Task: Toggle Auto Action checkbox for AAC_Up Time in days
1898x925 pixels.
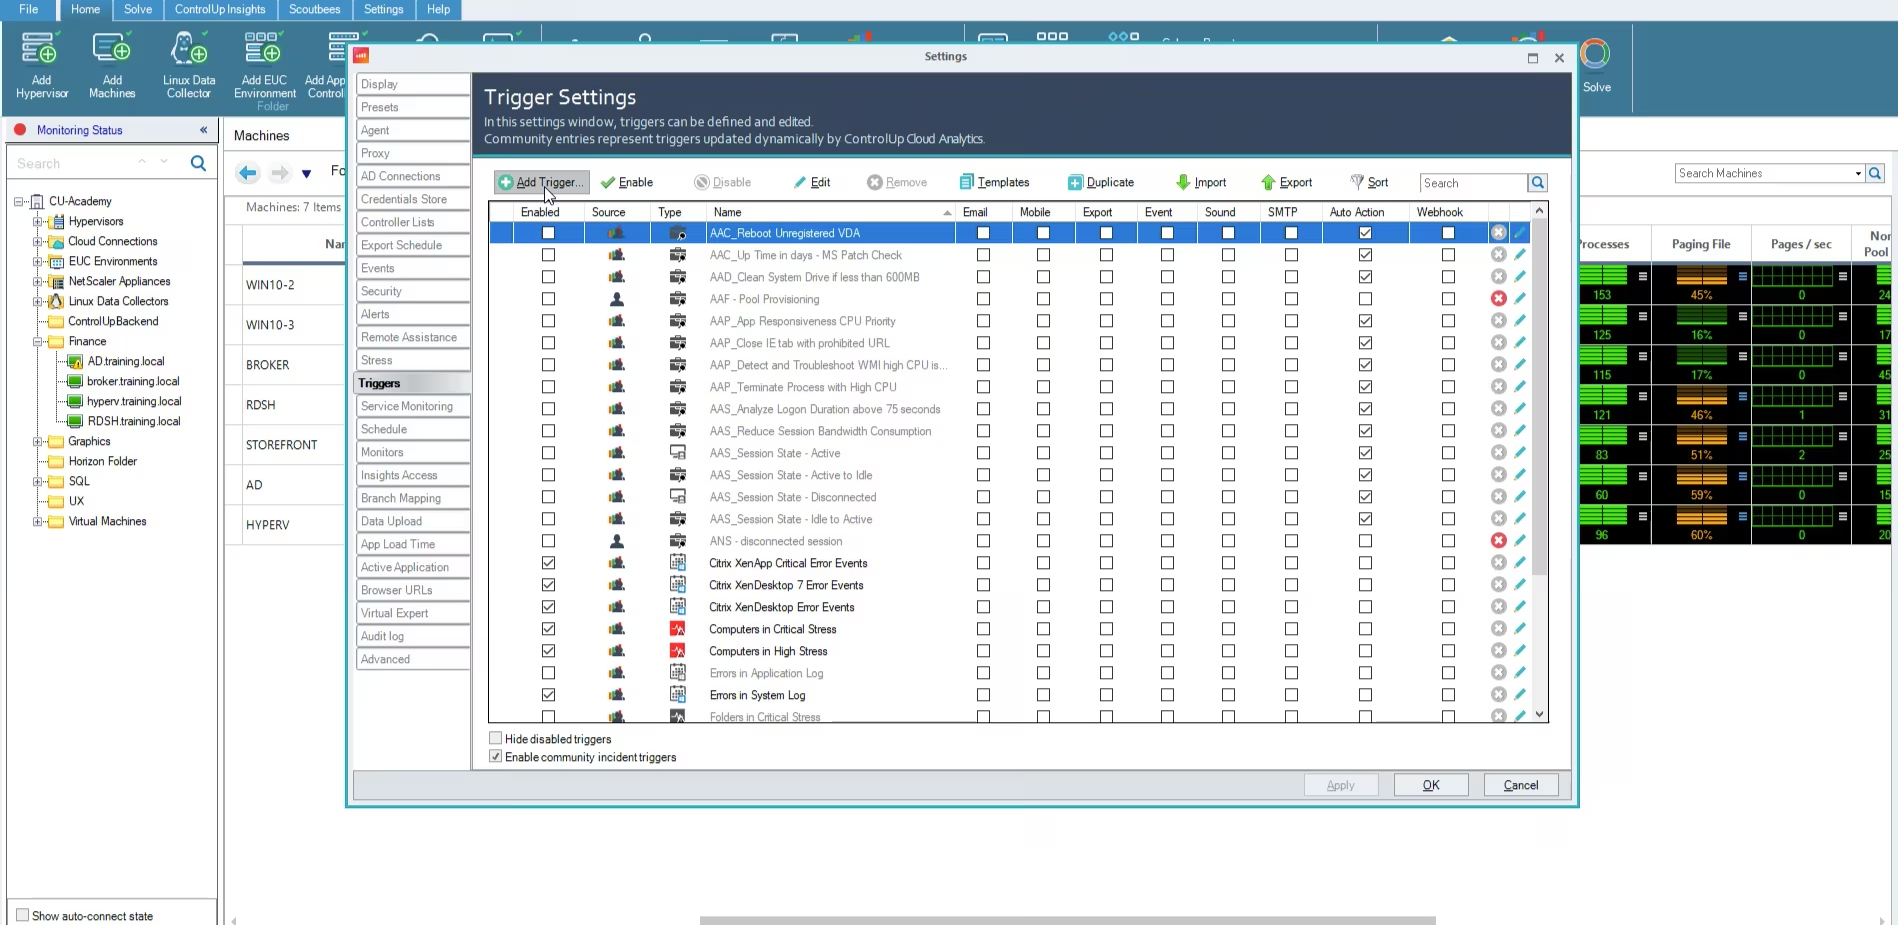Action: coord(1365,255)
